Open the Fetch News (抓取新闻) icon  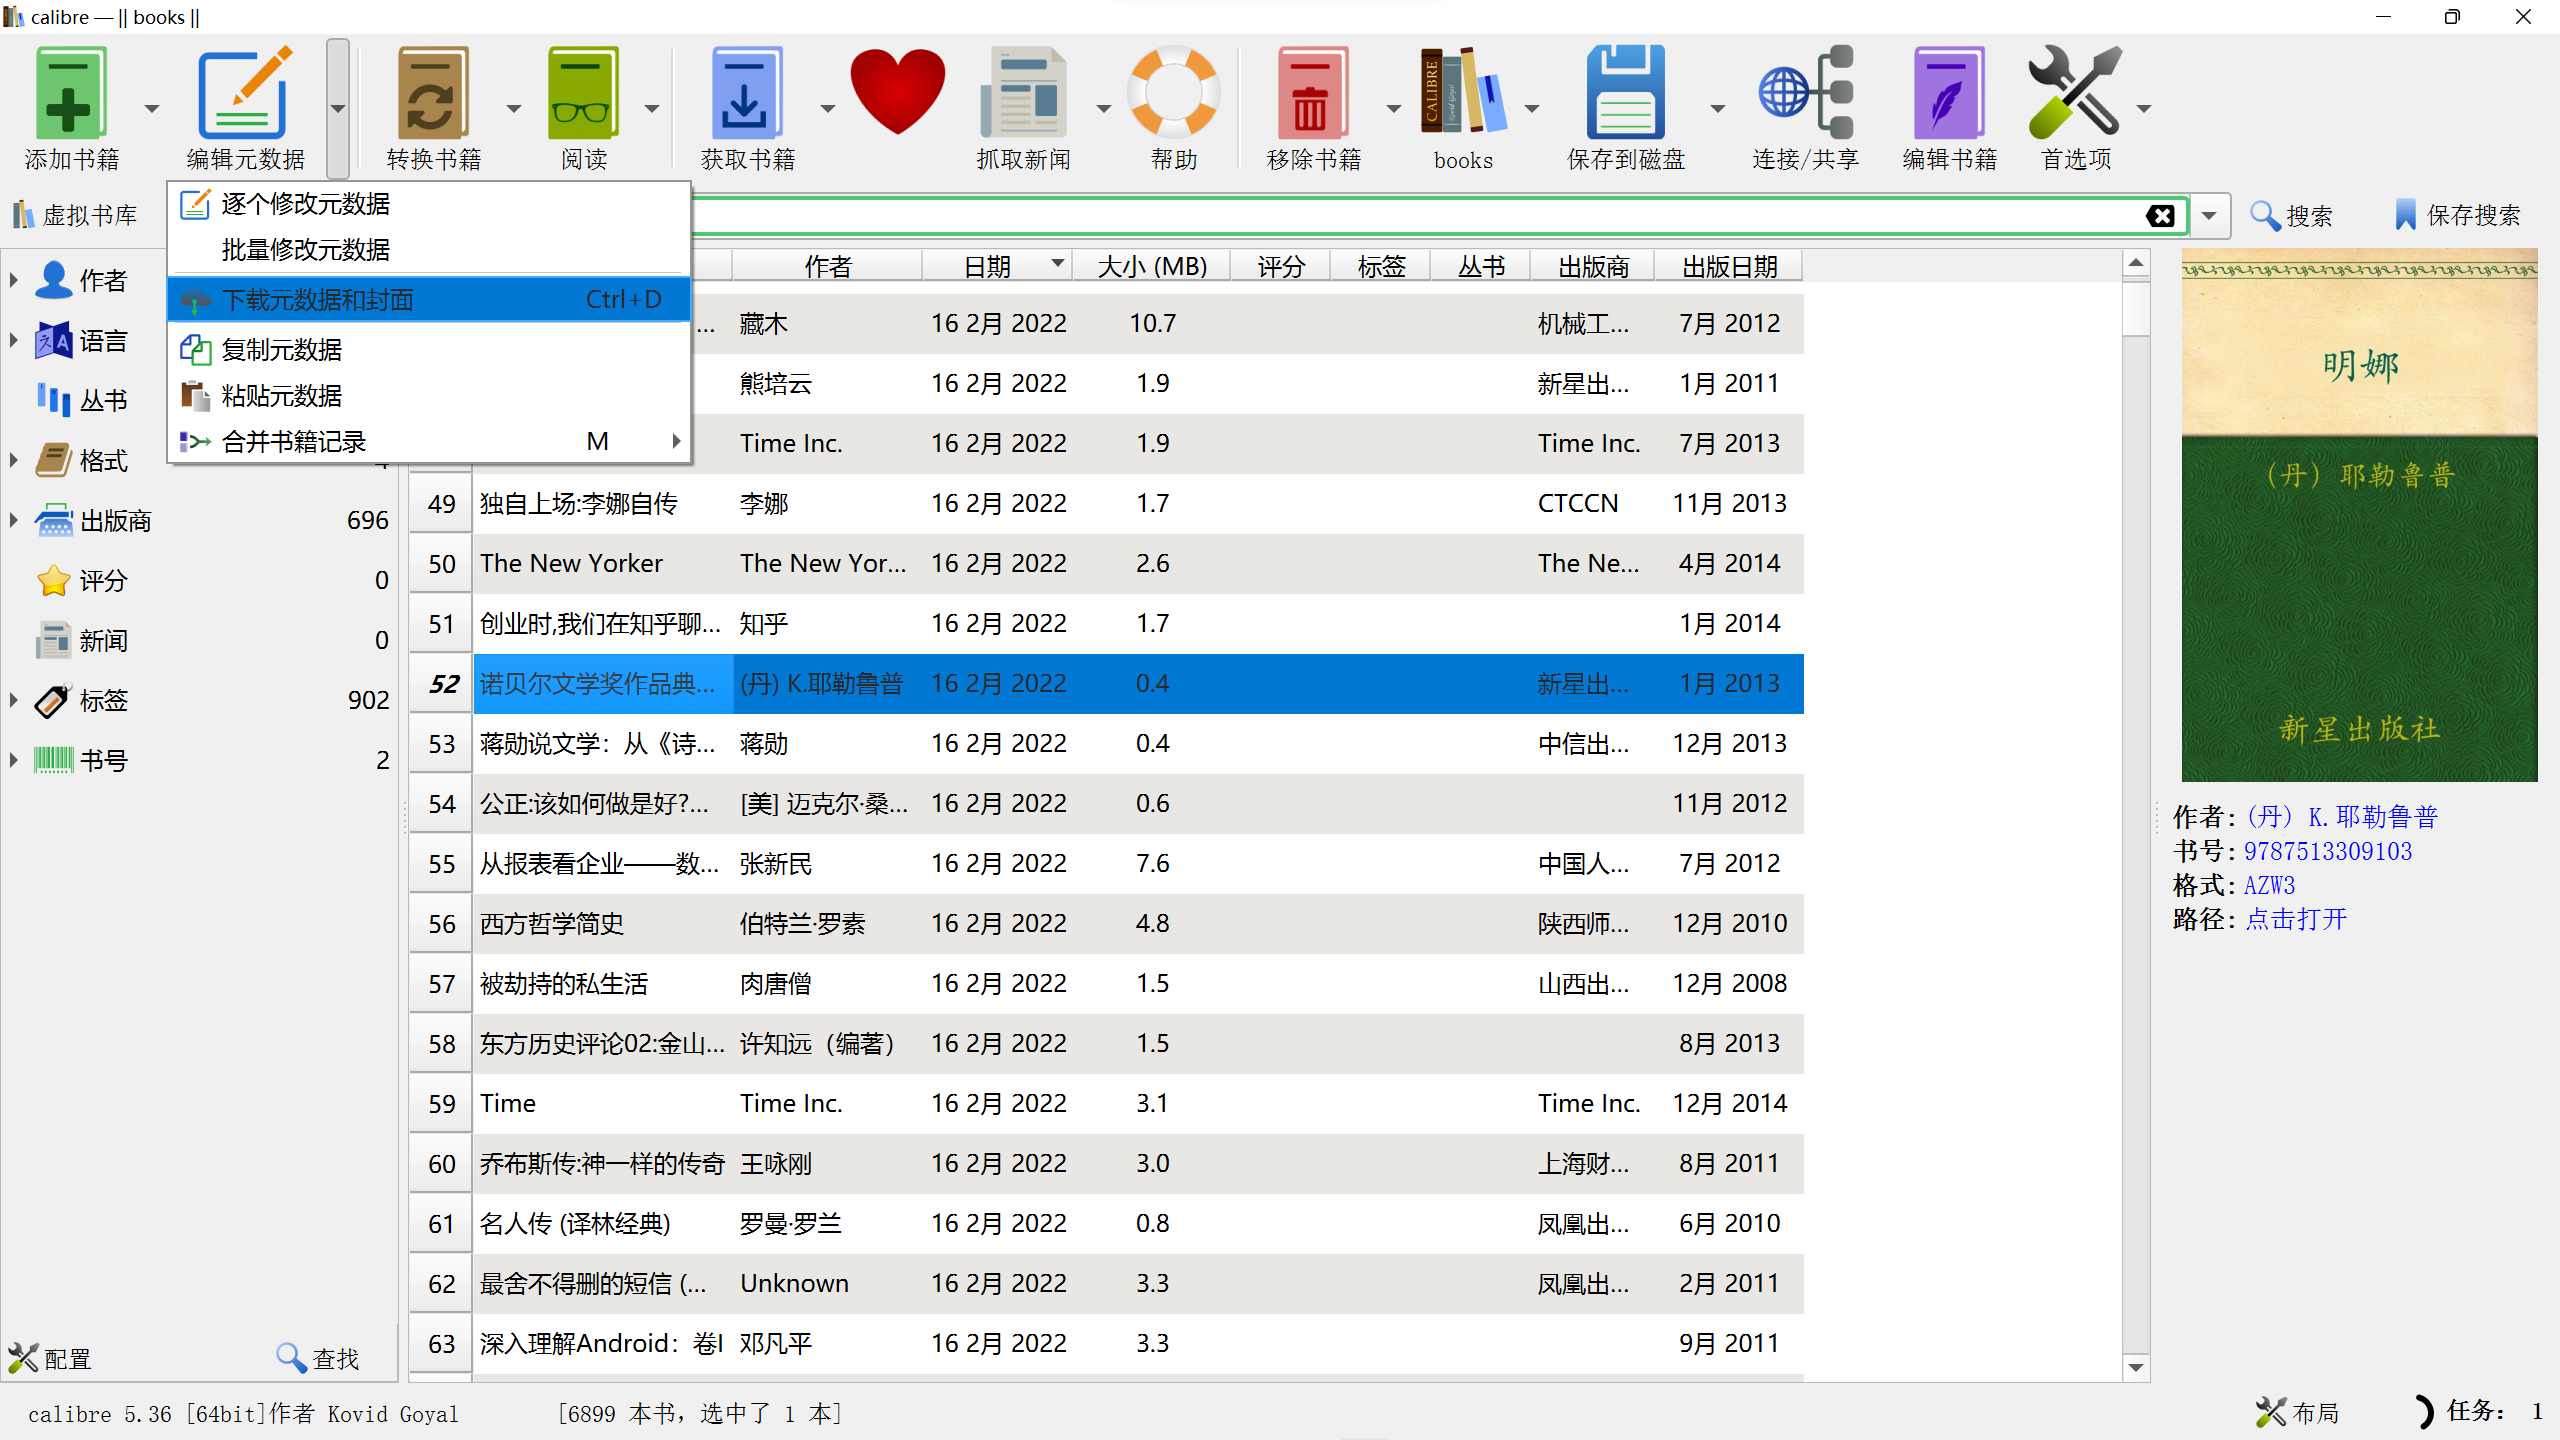[x=1022, y=94]
